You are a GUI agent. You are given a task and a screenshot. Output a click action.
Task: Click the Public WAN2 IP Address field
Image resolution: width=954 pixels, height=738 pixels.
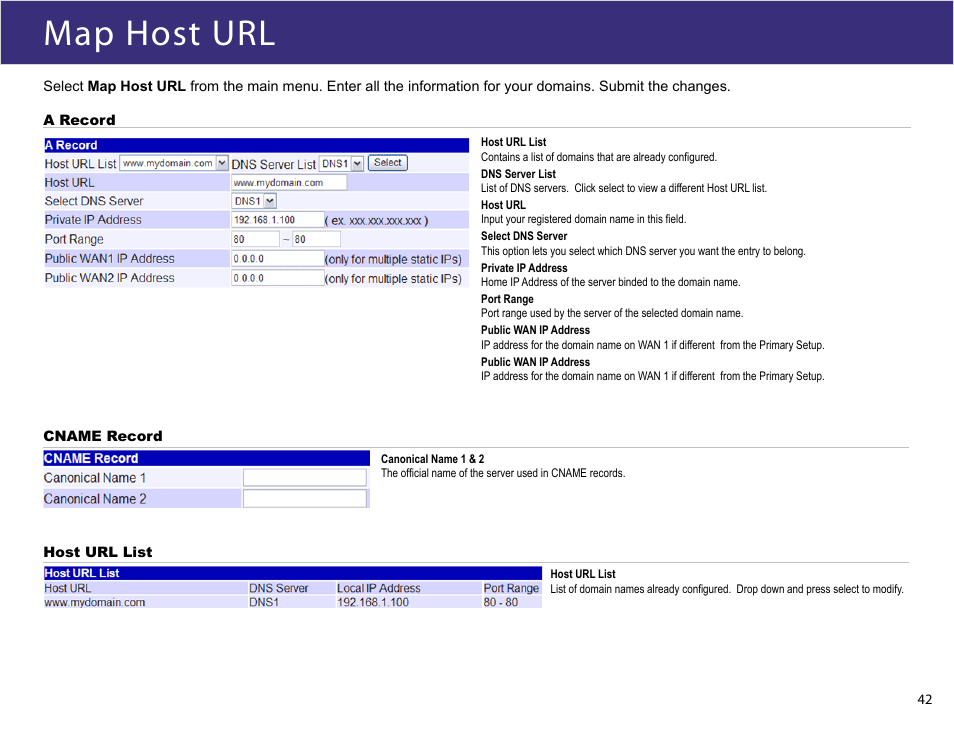(x=277, y=278)
